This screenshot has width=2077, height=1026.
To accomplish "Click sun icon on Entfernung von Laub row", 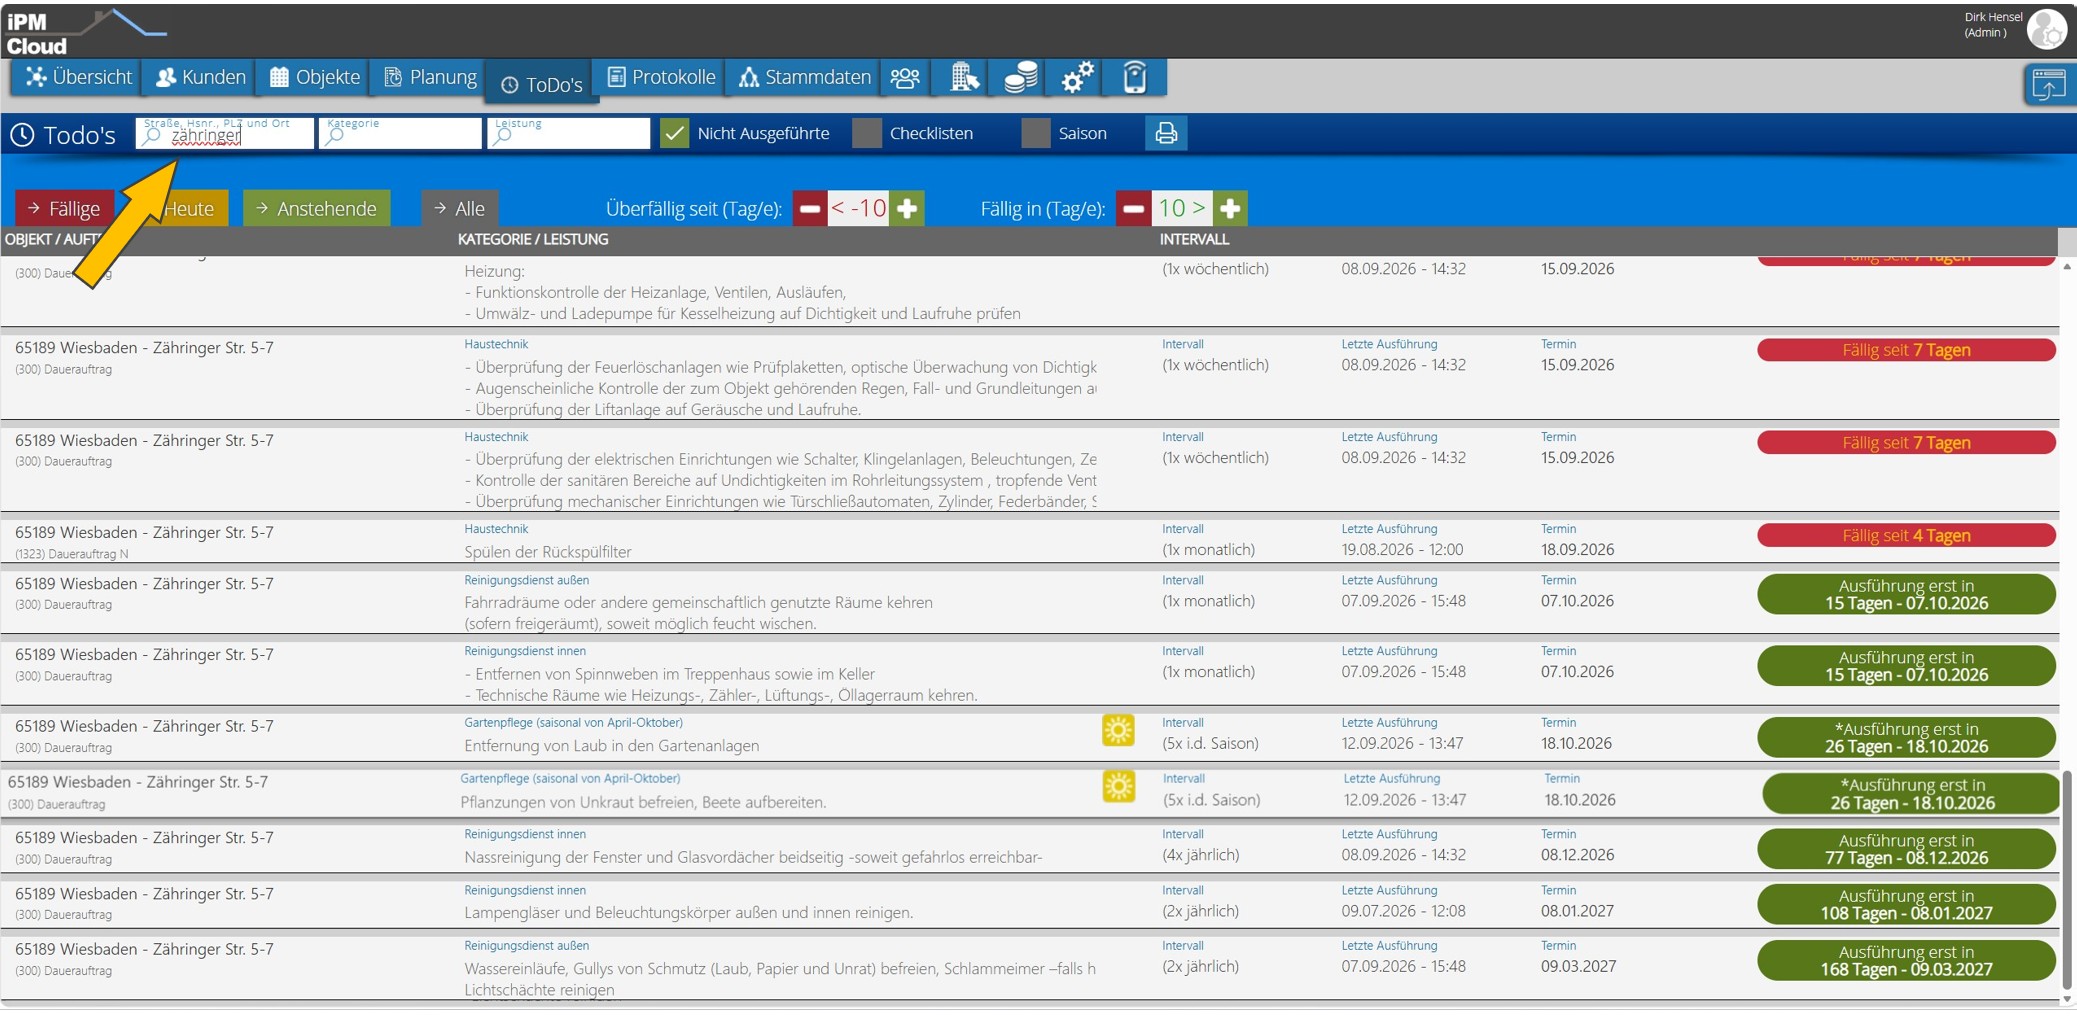I will (x=1118, y=730).
